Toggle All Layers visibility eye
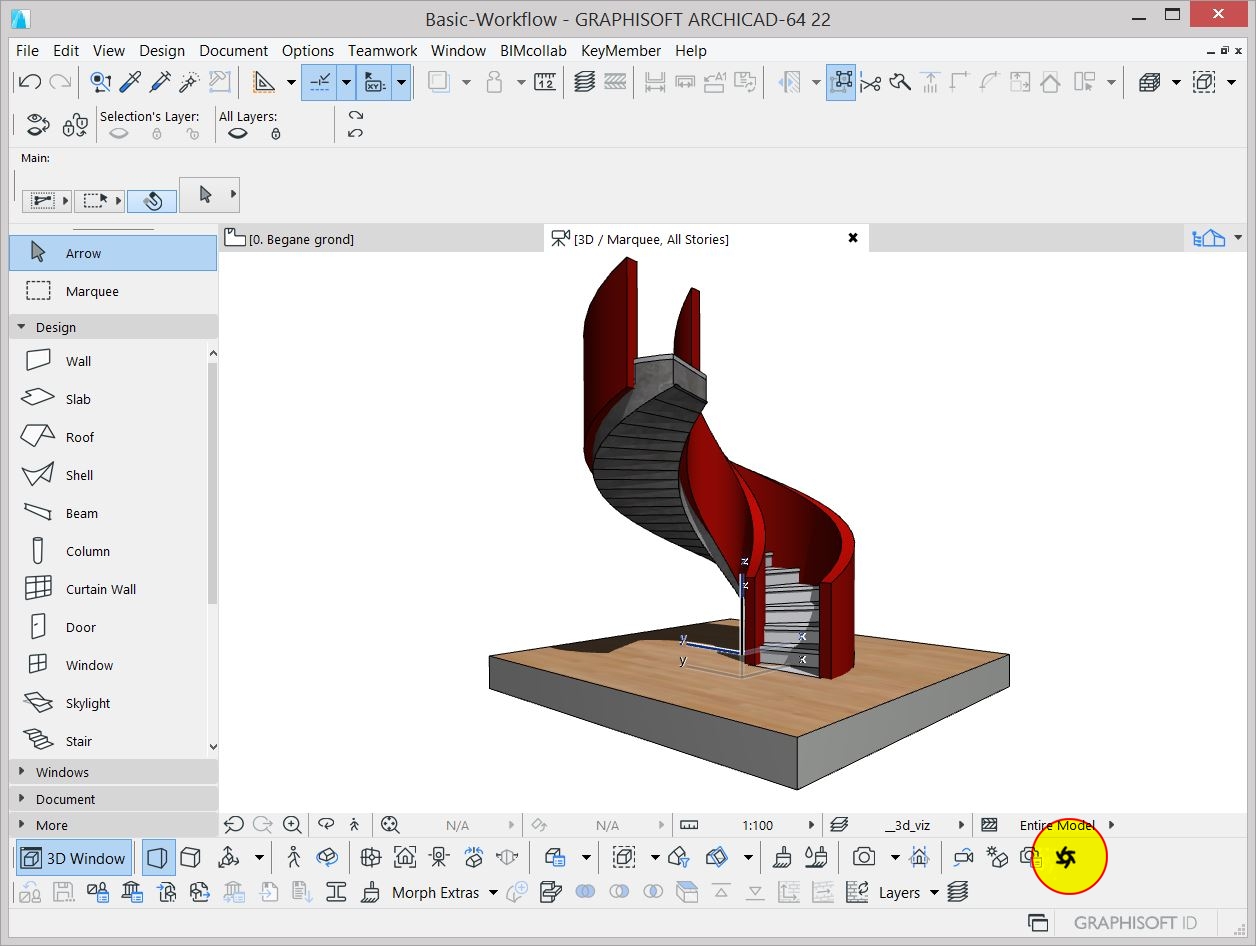 238,134
